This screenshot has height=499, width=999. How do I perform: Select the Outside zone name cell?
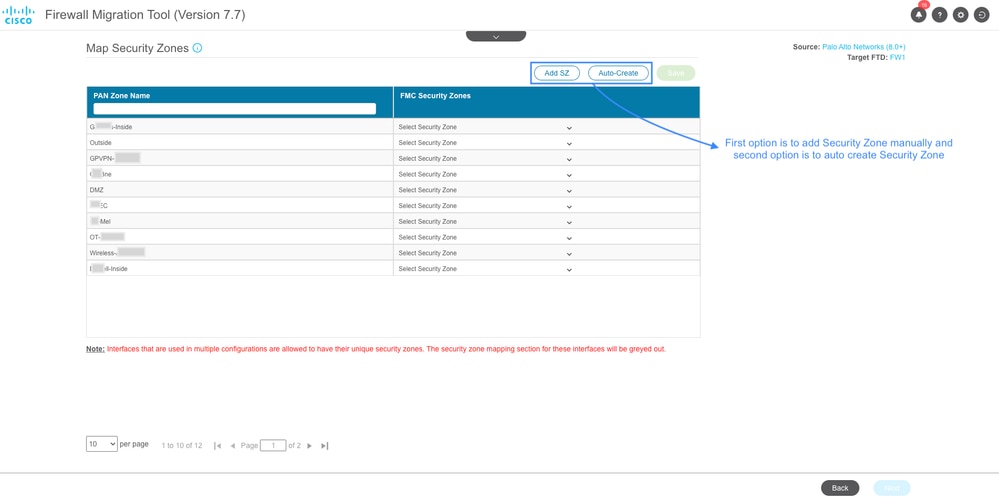240,143
